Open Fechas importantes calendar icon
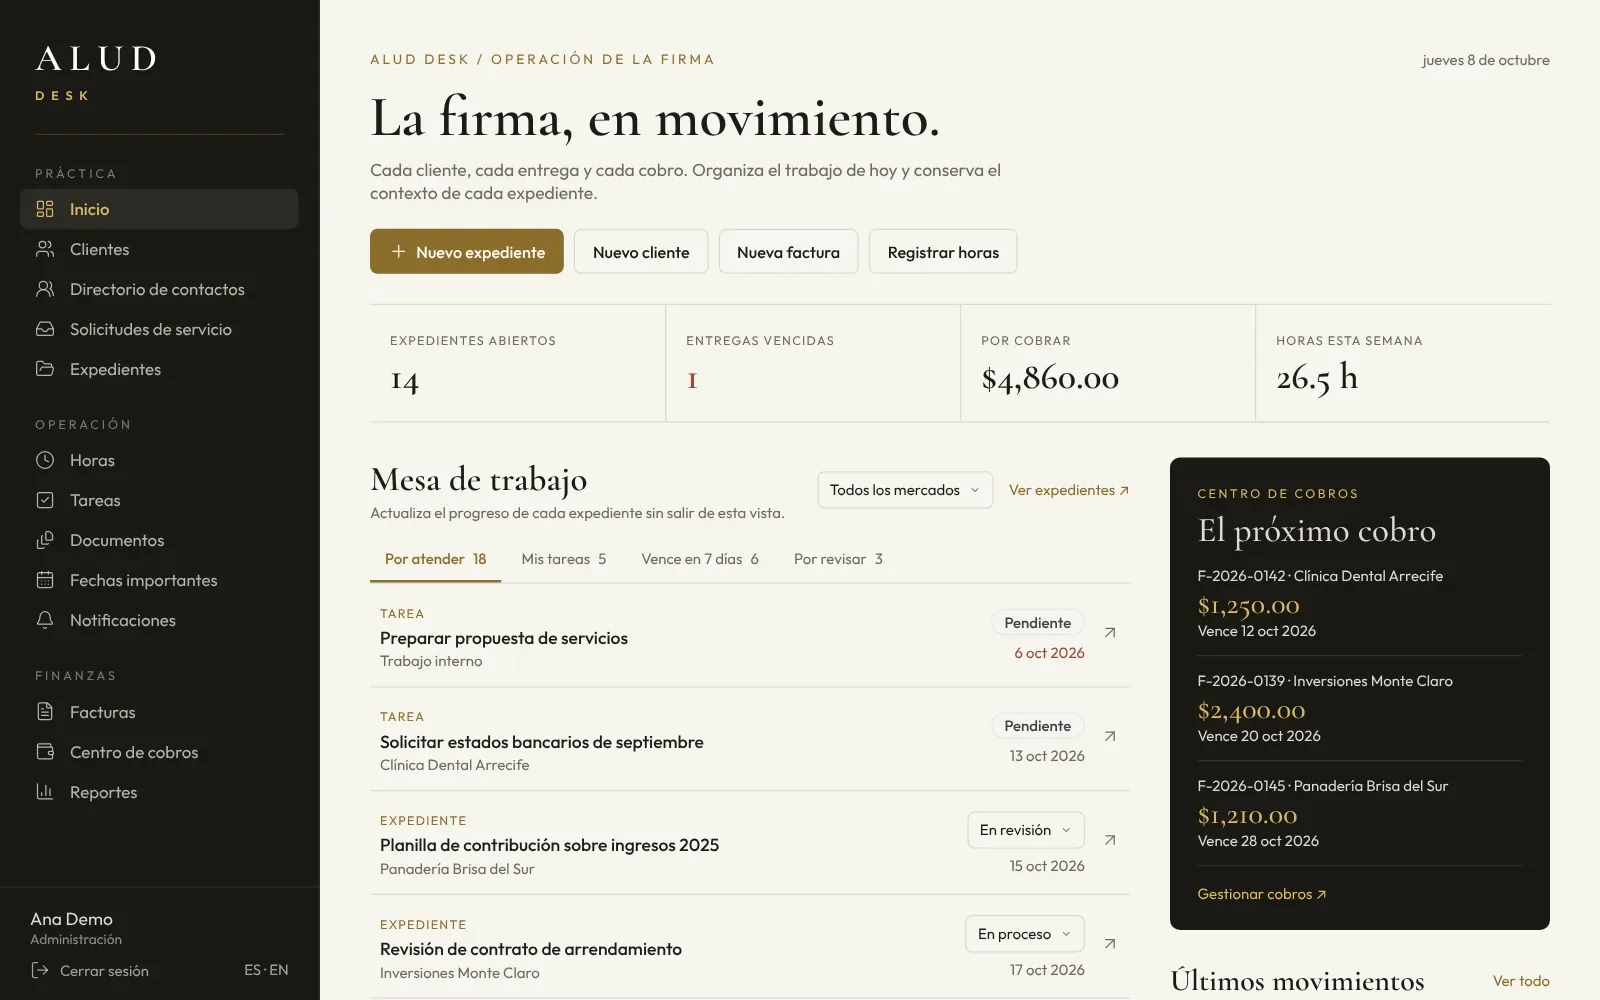Viewport: 1600px width, 1000px height. pos(45,580)
